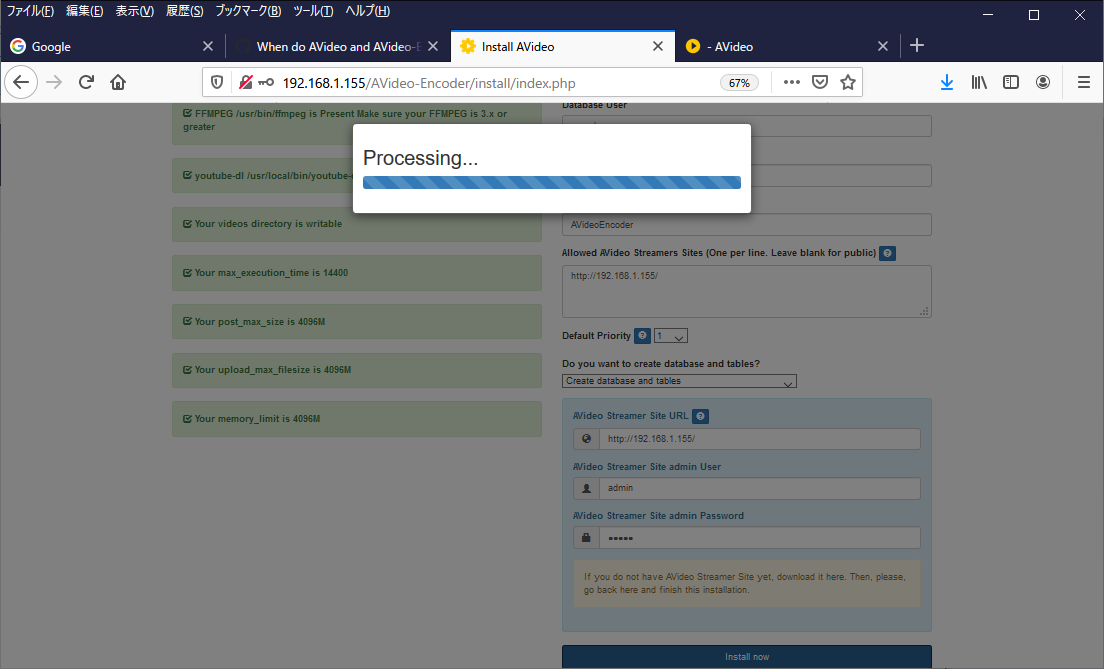
Task: Click the forward navigation arrow
Action: coord(54,82)
